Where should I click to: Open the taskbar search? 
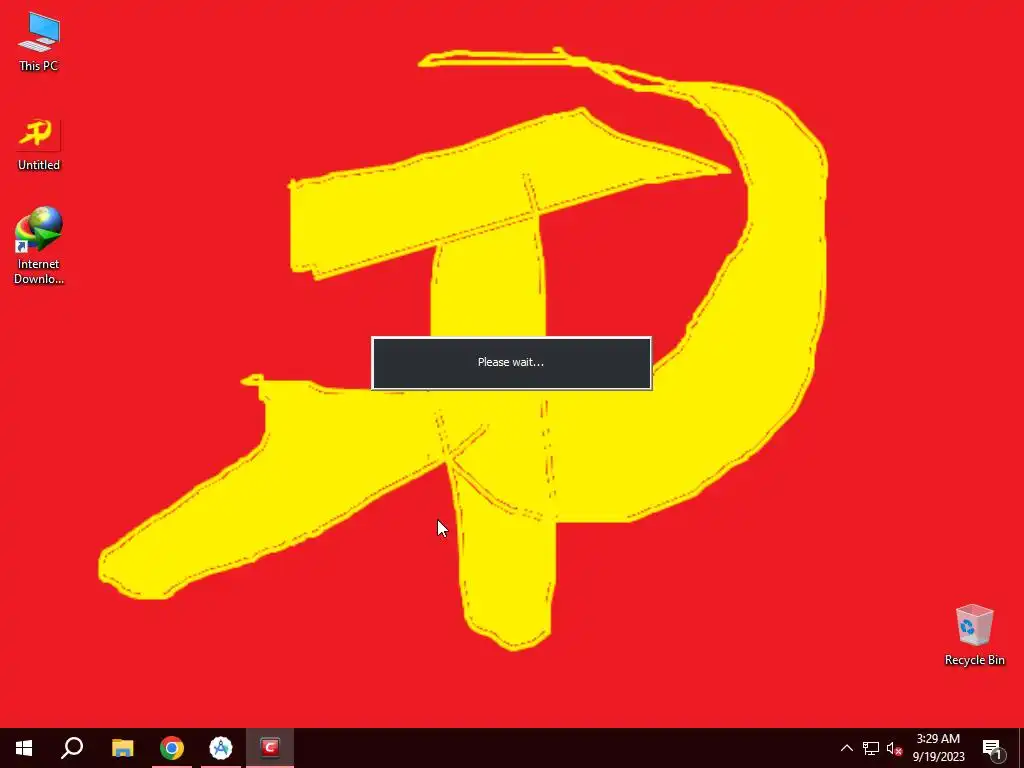click(x=72, y=748)
